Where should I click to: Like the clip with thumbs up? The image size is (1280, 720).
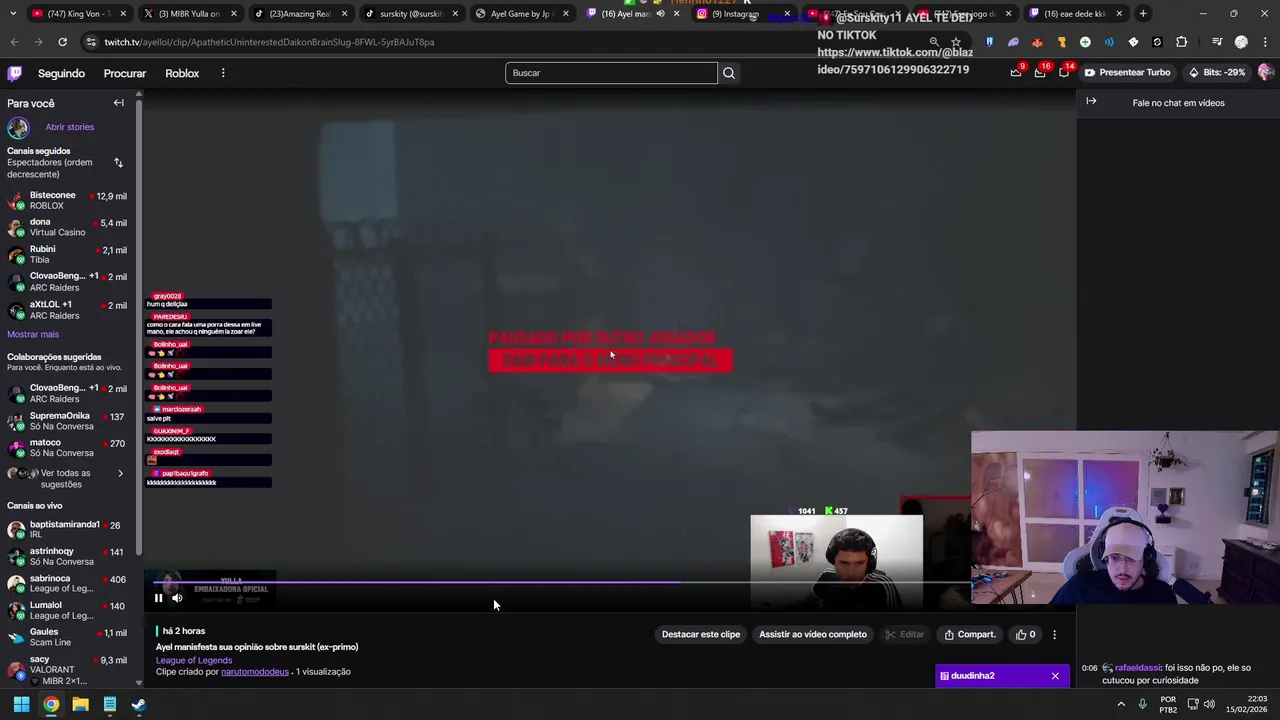click(1026, 634)
